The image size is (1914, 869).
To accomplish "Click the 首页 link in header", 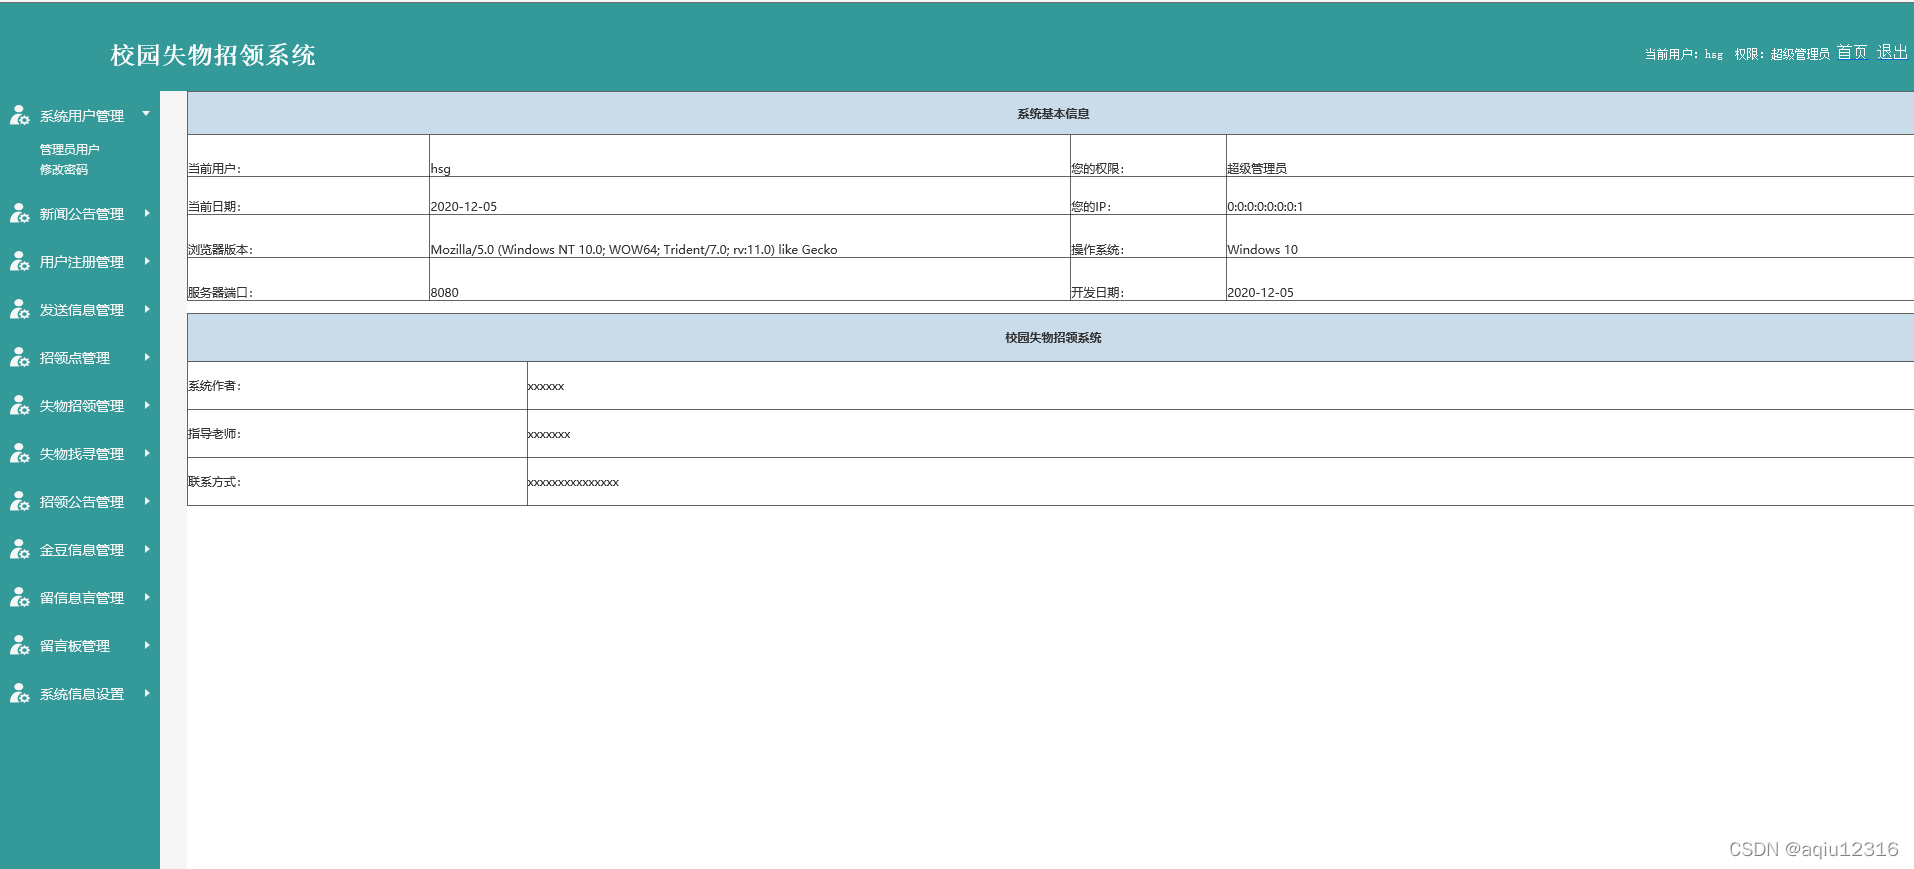I will (x=1852, y=52).
